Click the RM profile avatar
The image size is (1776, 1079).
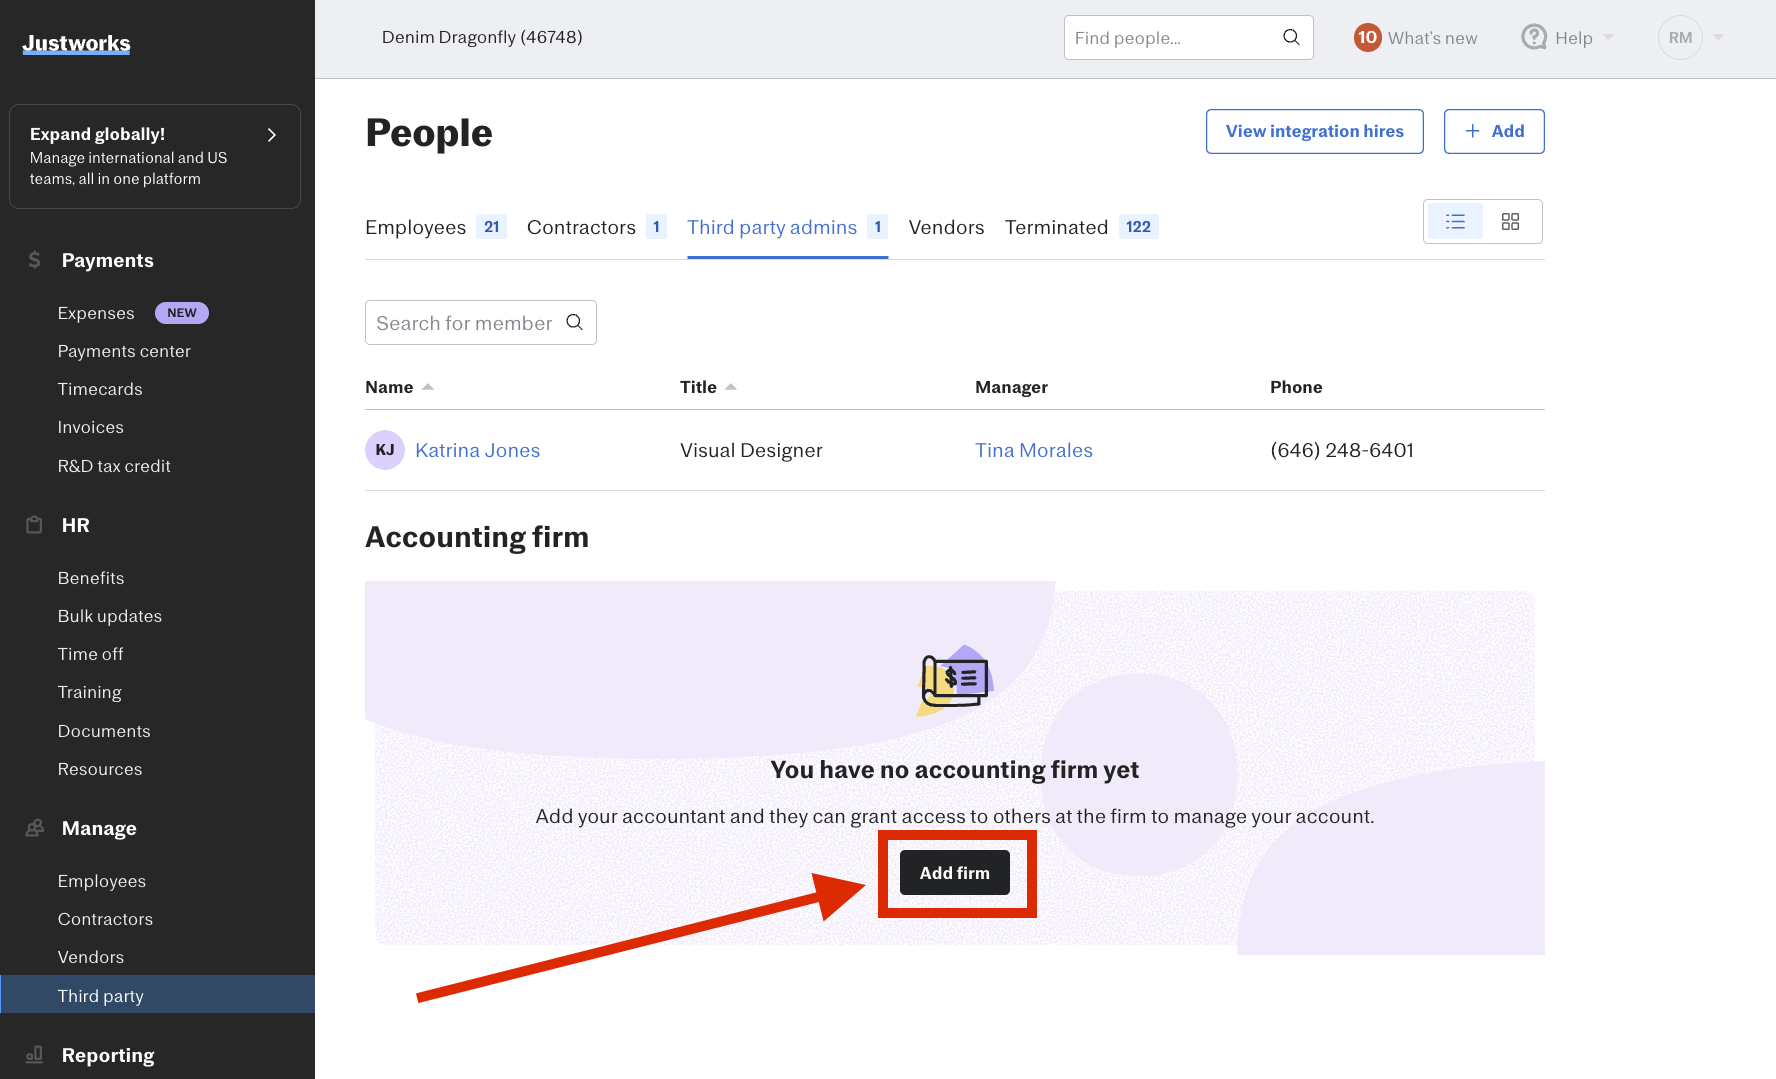[1680, 37]
